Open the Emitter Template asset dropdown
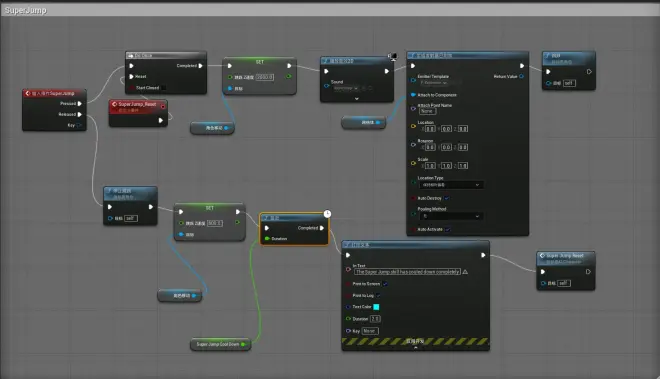 tap(434, 83)
